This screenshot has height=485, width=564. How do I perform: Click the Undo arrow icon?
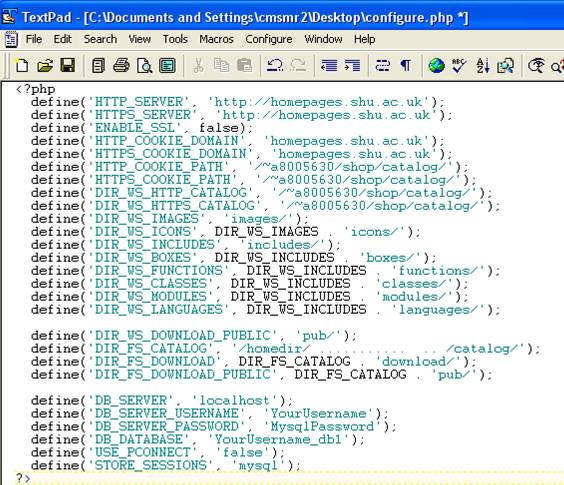[x=275, y=66]
